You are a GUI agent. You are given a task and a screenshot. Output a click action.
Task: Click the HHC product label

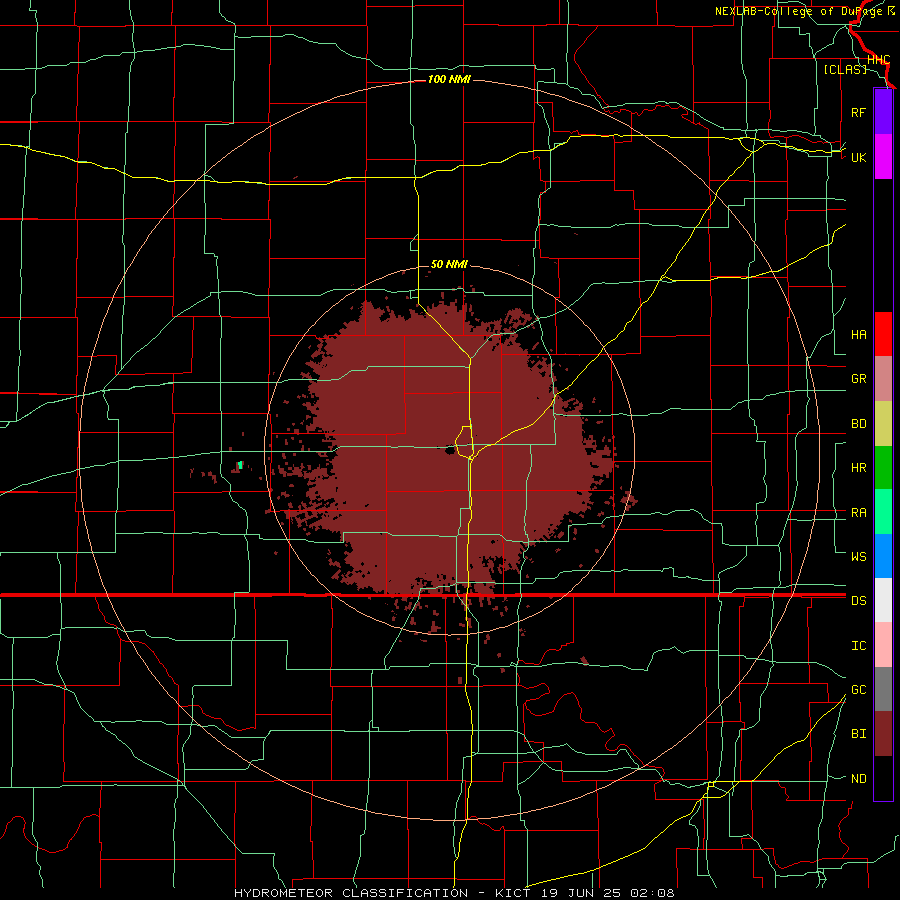879,60
